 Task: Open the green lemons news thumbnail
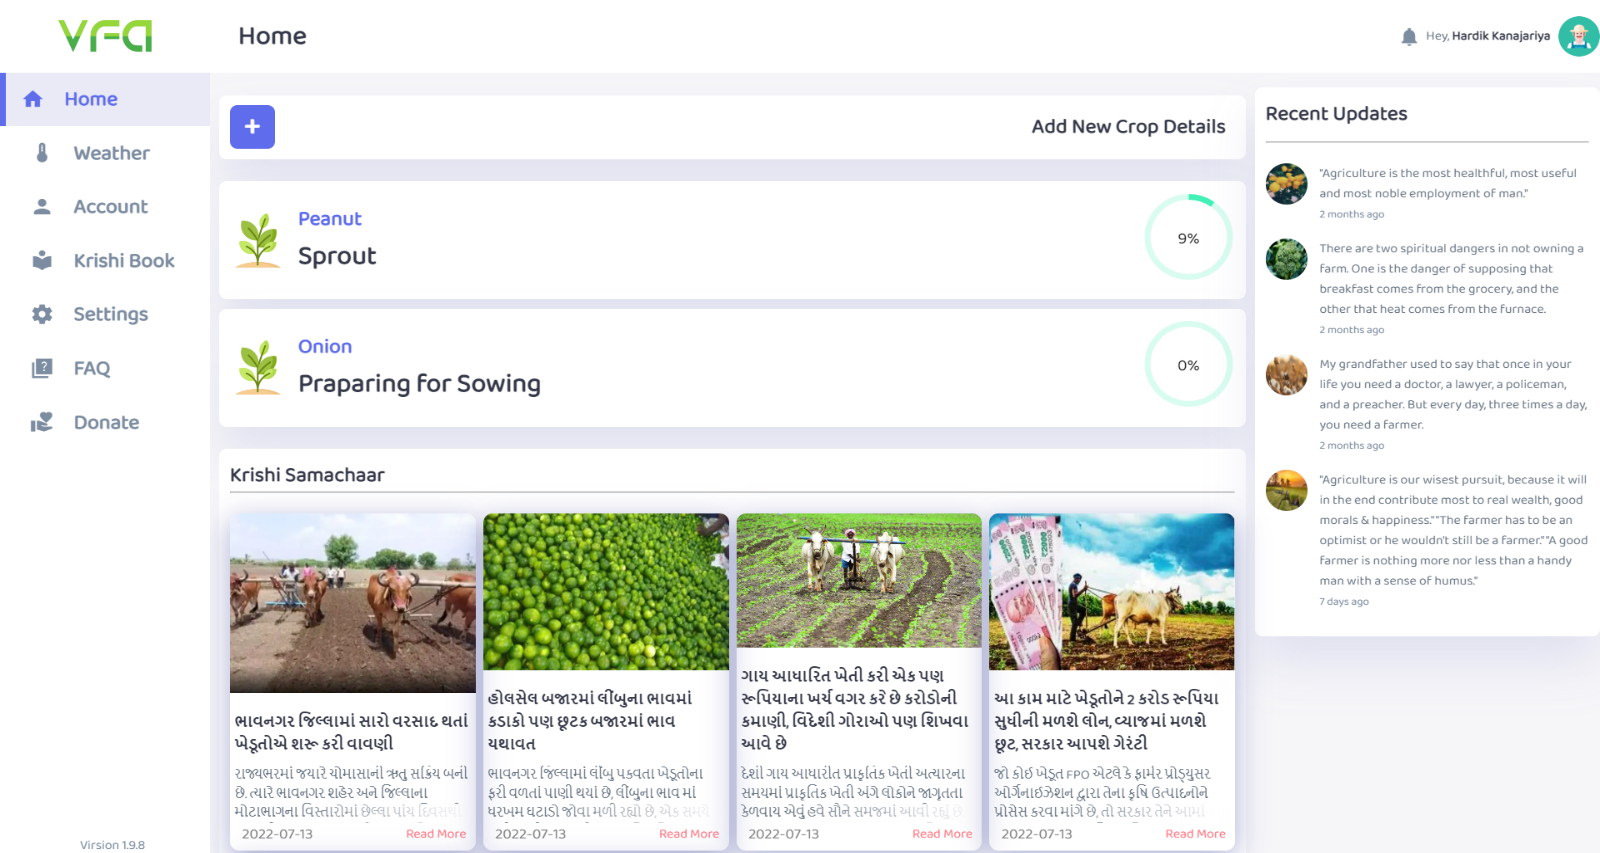(x=606, y=591)
